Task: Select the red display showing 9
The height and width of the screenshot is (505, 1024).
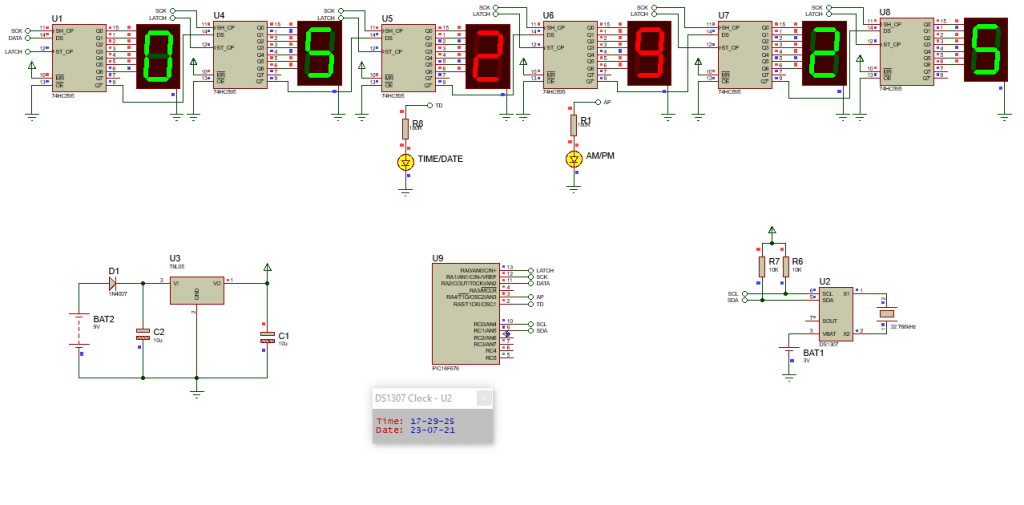Action: (x=649, y=53)
